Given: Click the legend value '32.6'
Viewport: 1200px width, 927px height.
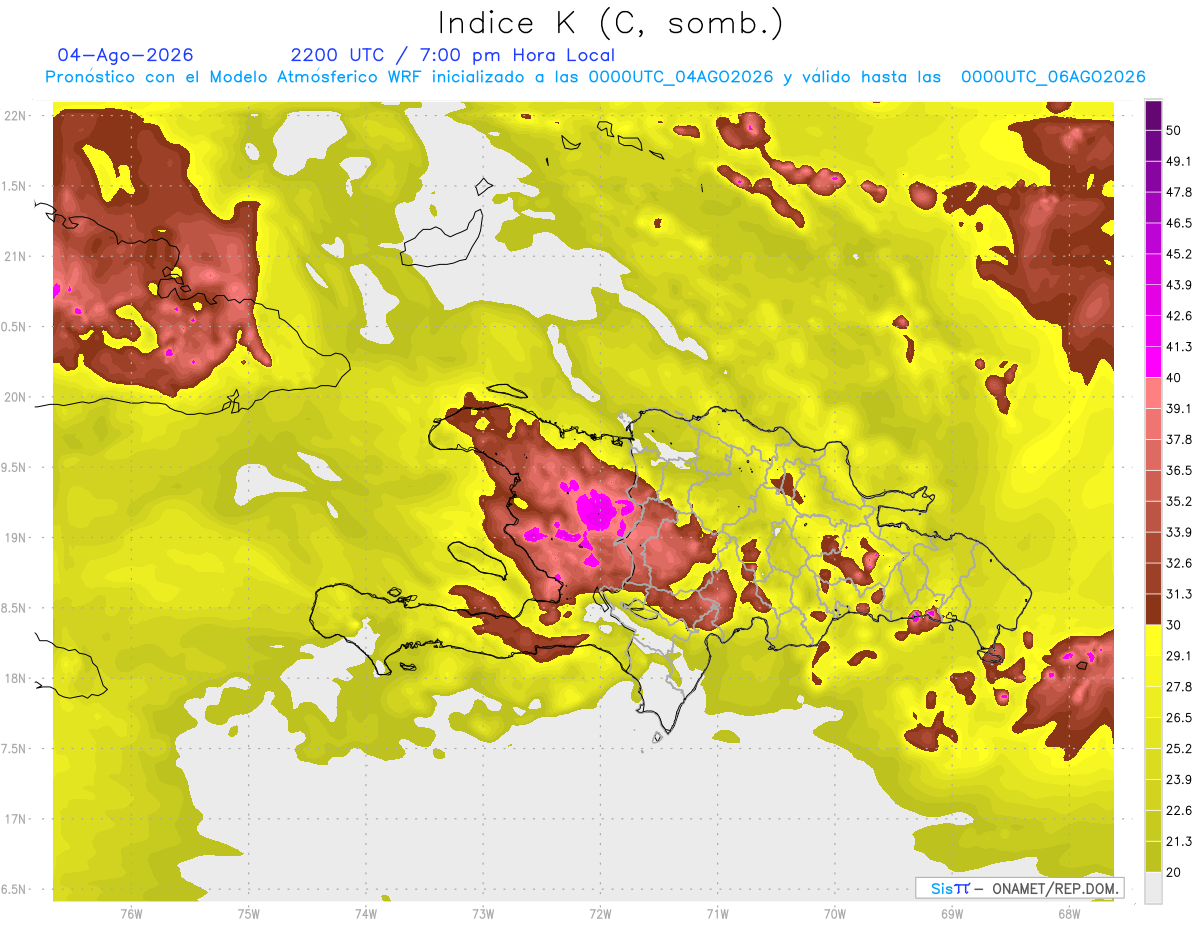Looking at the screenshot, I should pyautogui.click(x=1178, y=563).
